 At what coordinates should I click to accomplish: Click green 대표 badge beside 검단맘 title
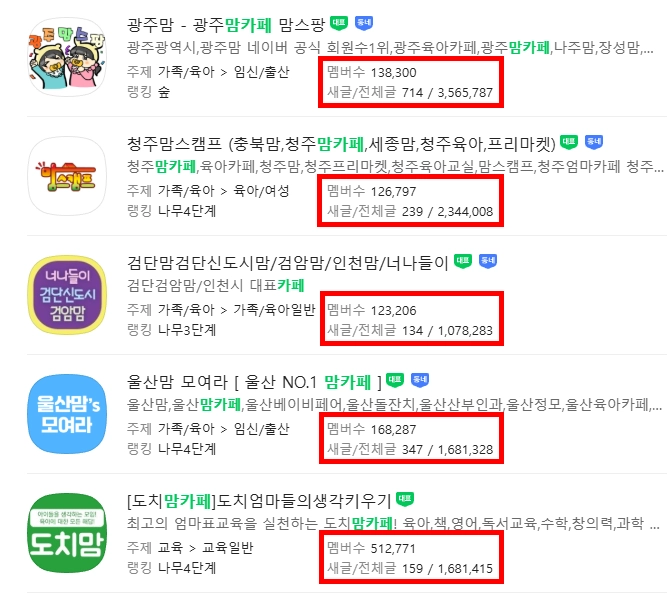[463, 261]
